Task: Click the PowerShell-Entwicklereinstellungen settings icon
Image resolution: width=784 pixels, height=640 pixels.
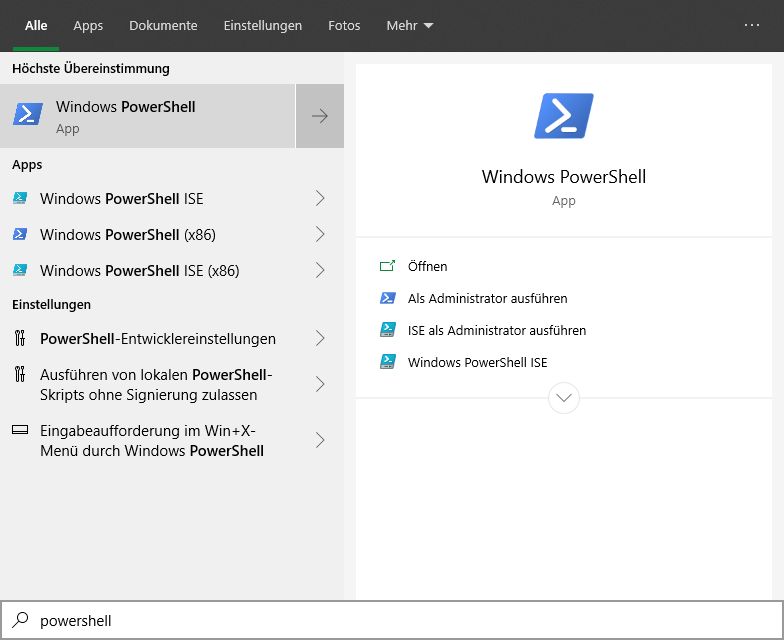Action: [x=20, y=339]
